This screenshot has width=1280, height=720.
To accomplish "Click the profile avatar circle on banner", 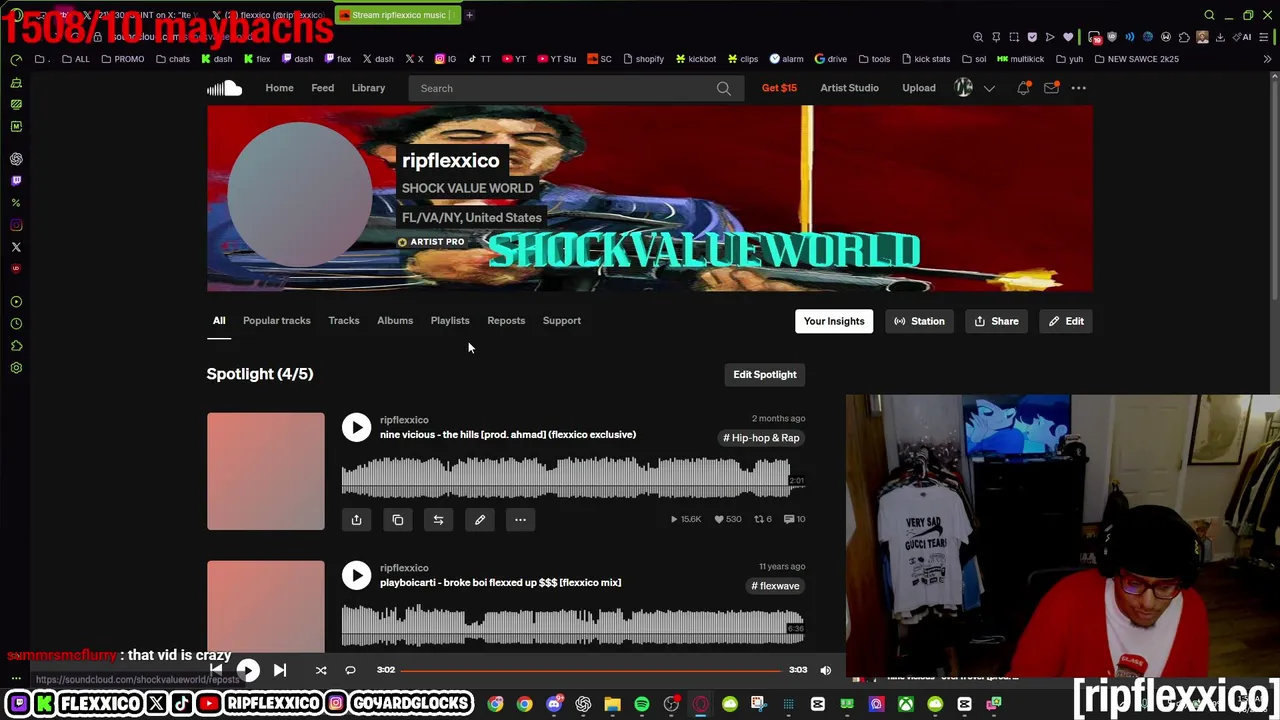I will [299, 195].
